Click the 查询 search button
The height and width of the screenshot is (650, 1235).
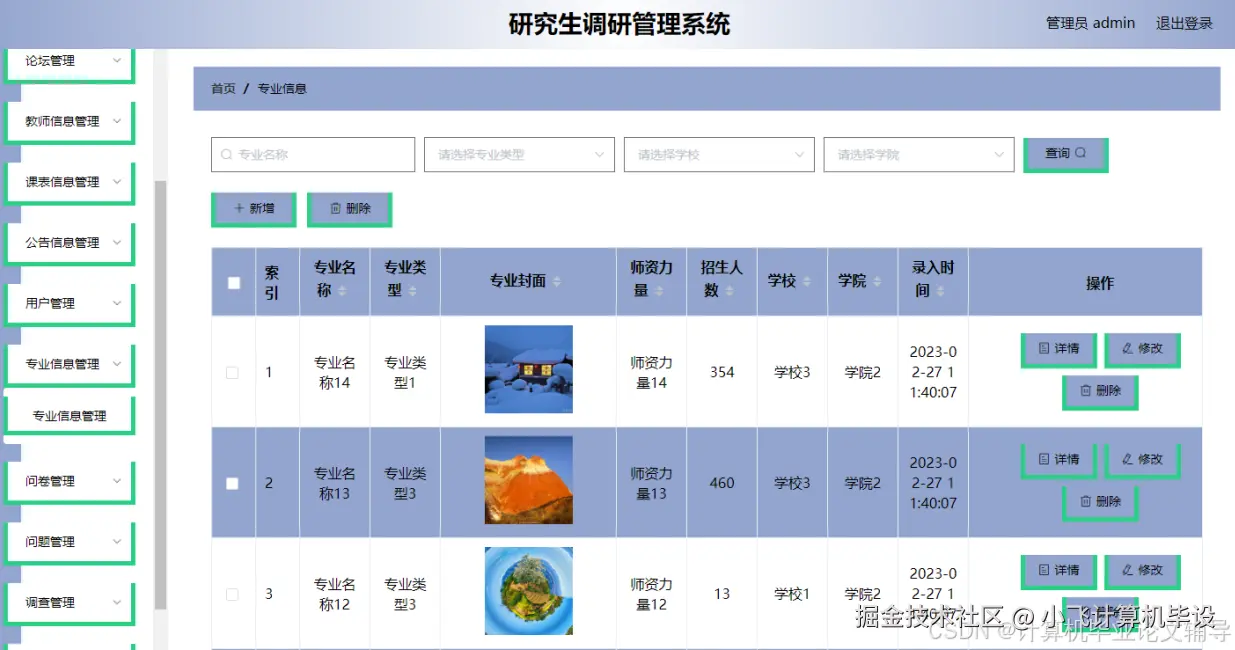pyautogui.click(x=1064, y=154)
